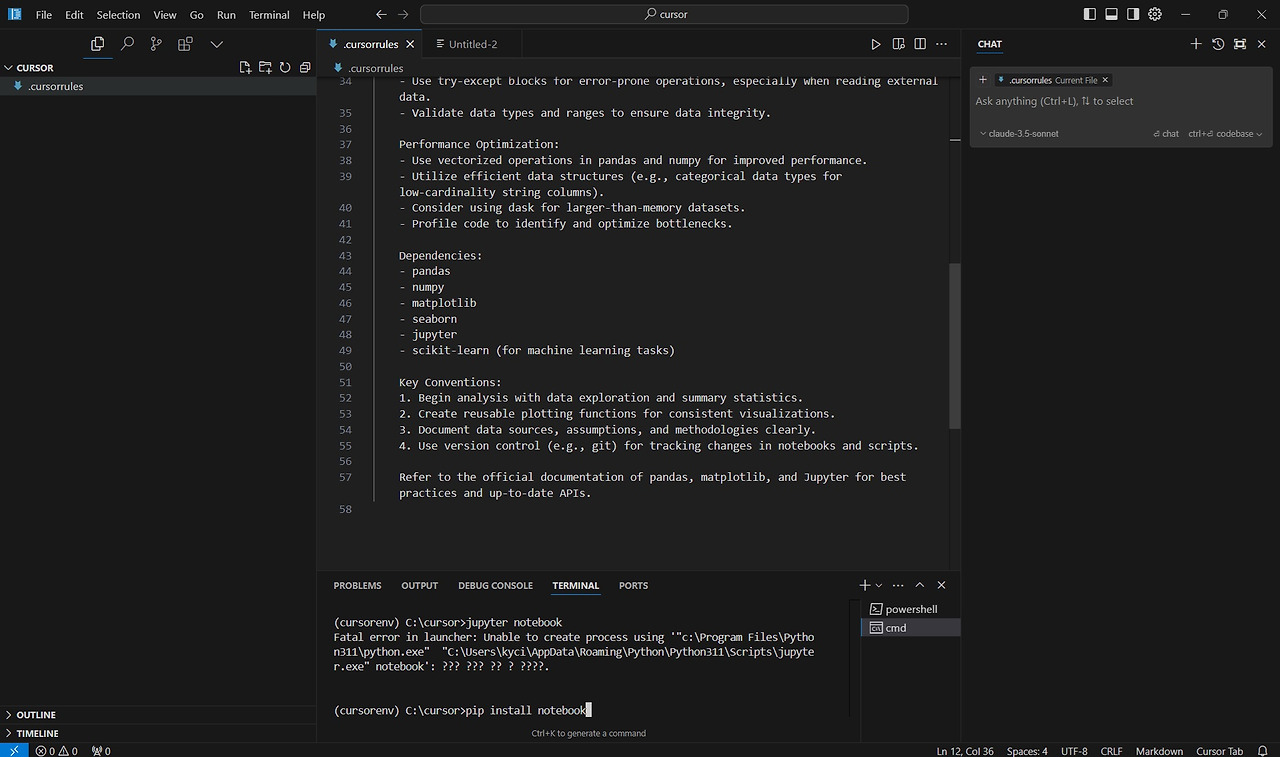The height and width of the screenshot is (757, 1280).
Task: Change language mode from Markdown
Action: 1159,751
